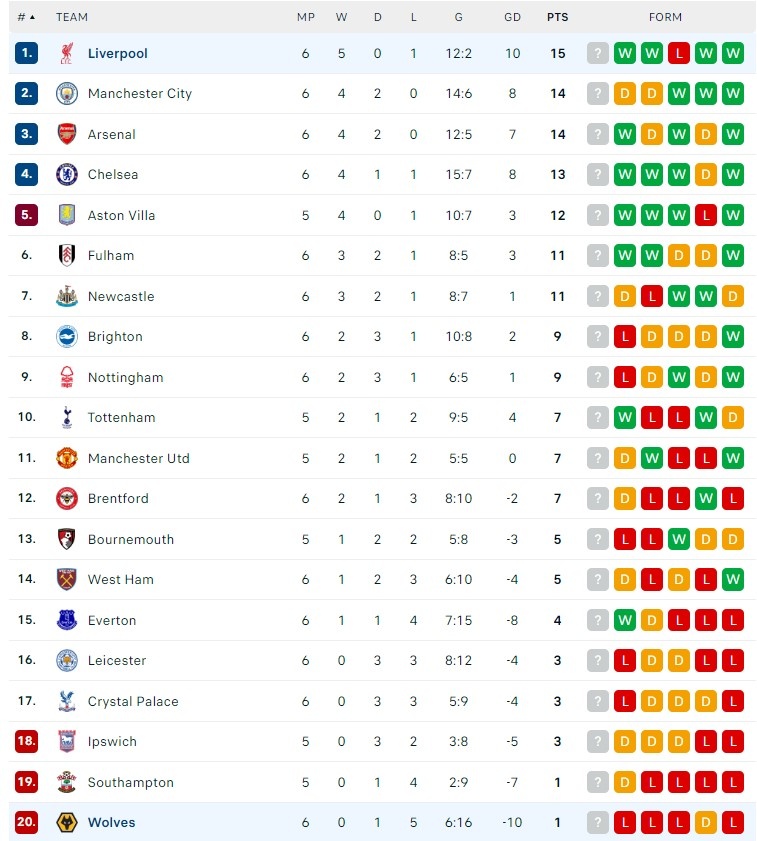Open the Newcastle team link
The image size is (757, 841).
pos(121,296)
